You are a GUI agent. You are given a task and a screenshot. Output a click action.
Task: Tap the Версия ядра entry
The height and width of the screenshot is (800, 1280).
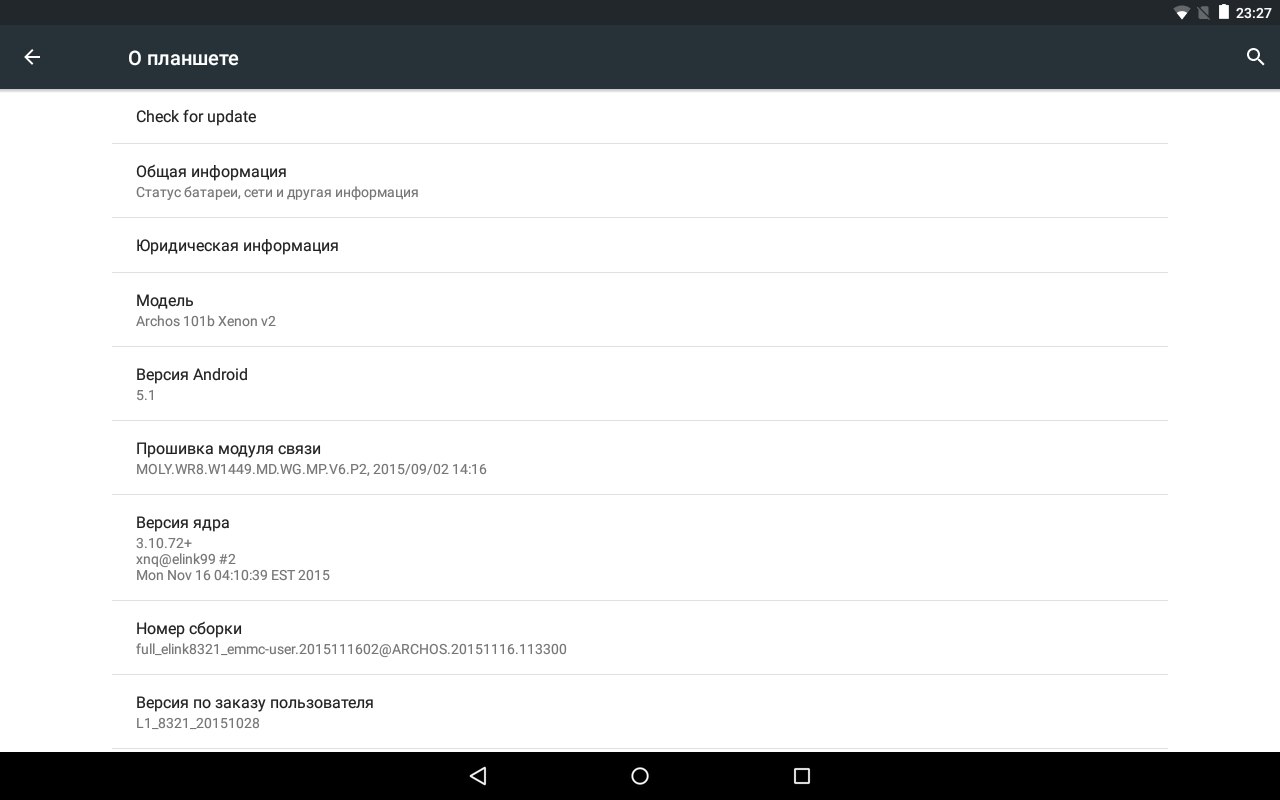(x=640, y=548)
